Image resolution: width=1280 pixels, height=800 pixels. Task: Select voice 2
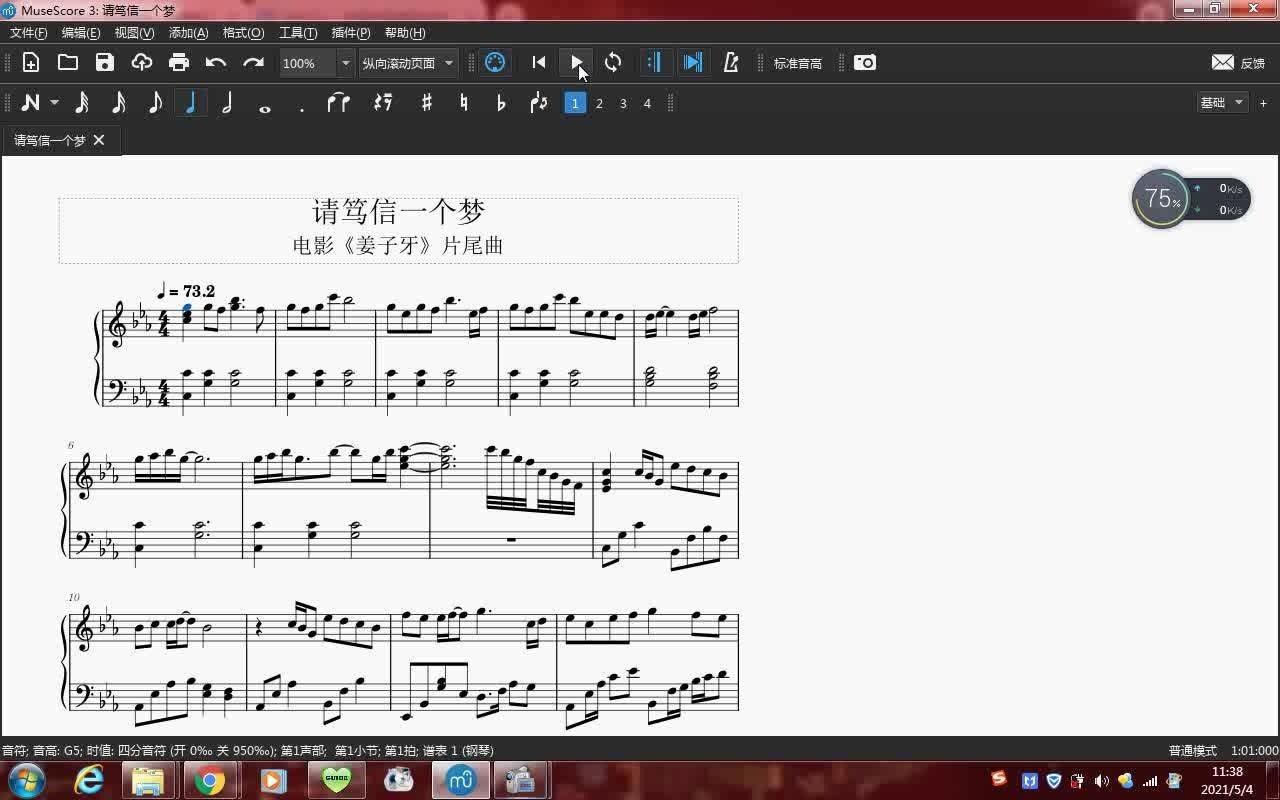click(x=599, y=103)
